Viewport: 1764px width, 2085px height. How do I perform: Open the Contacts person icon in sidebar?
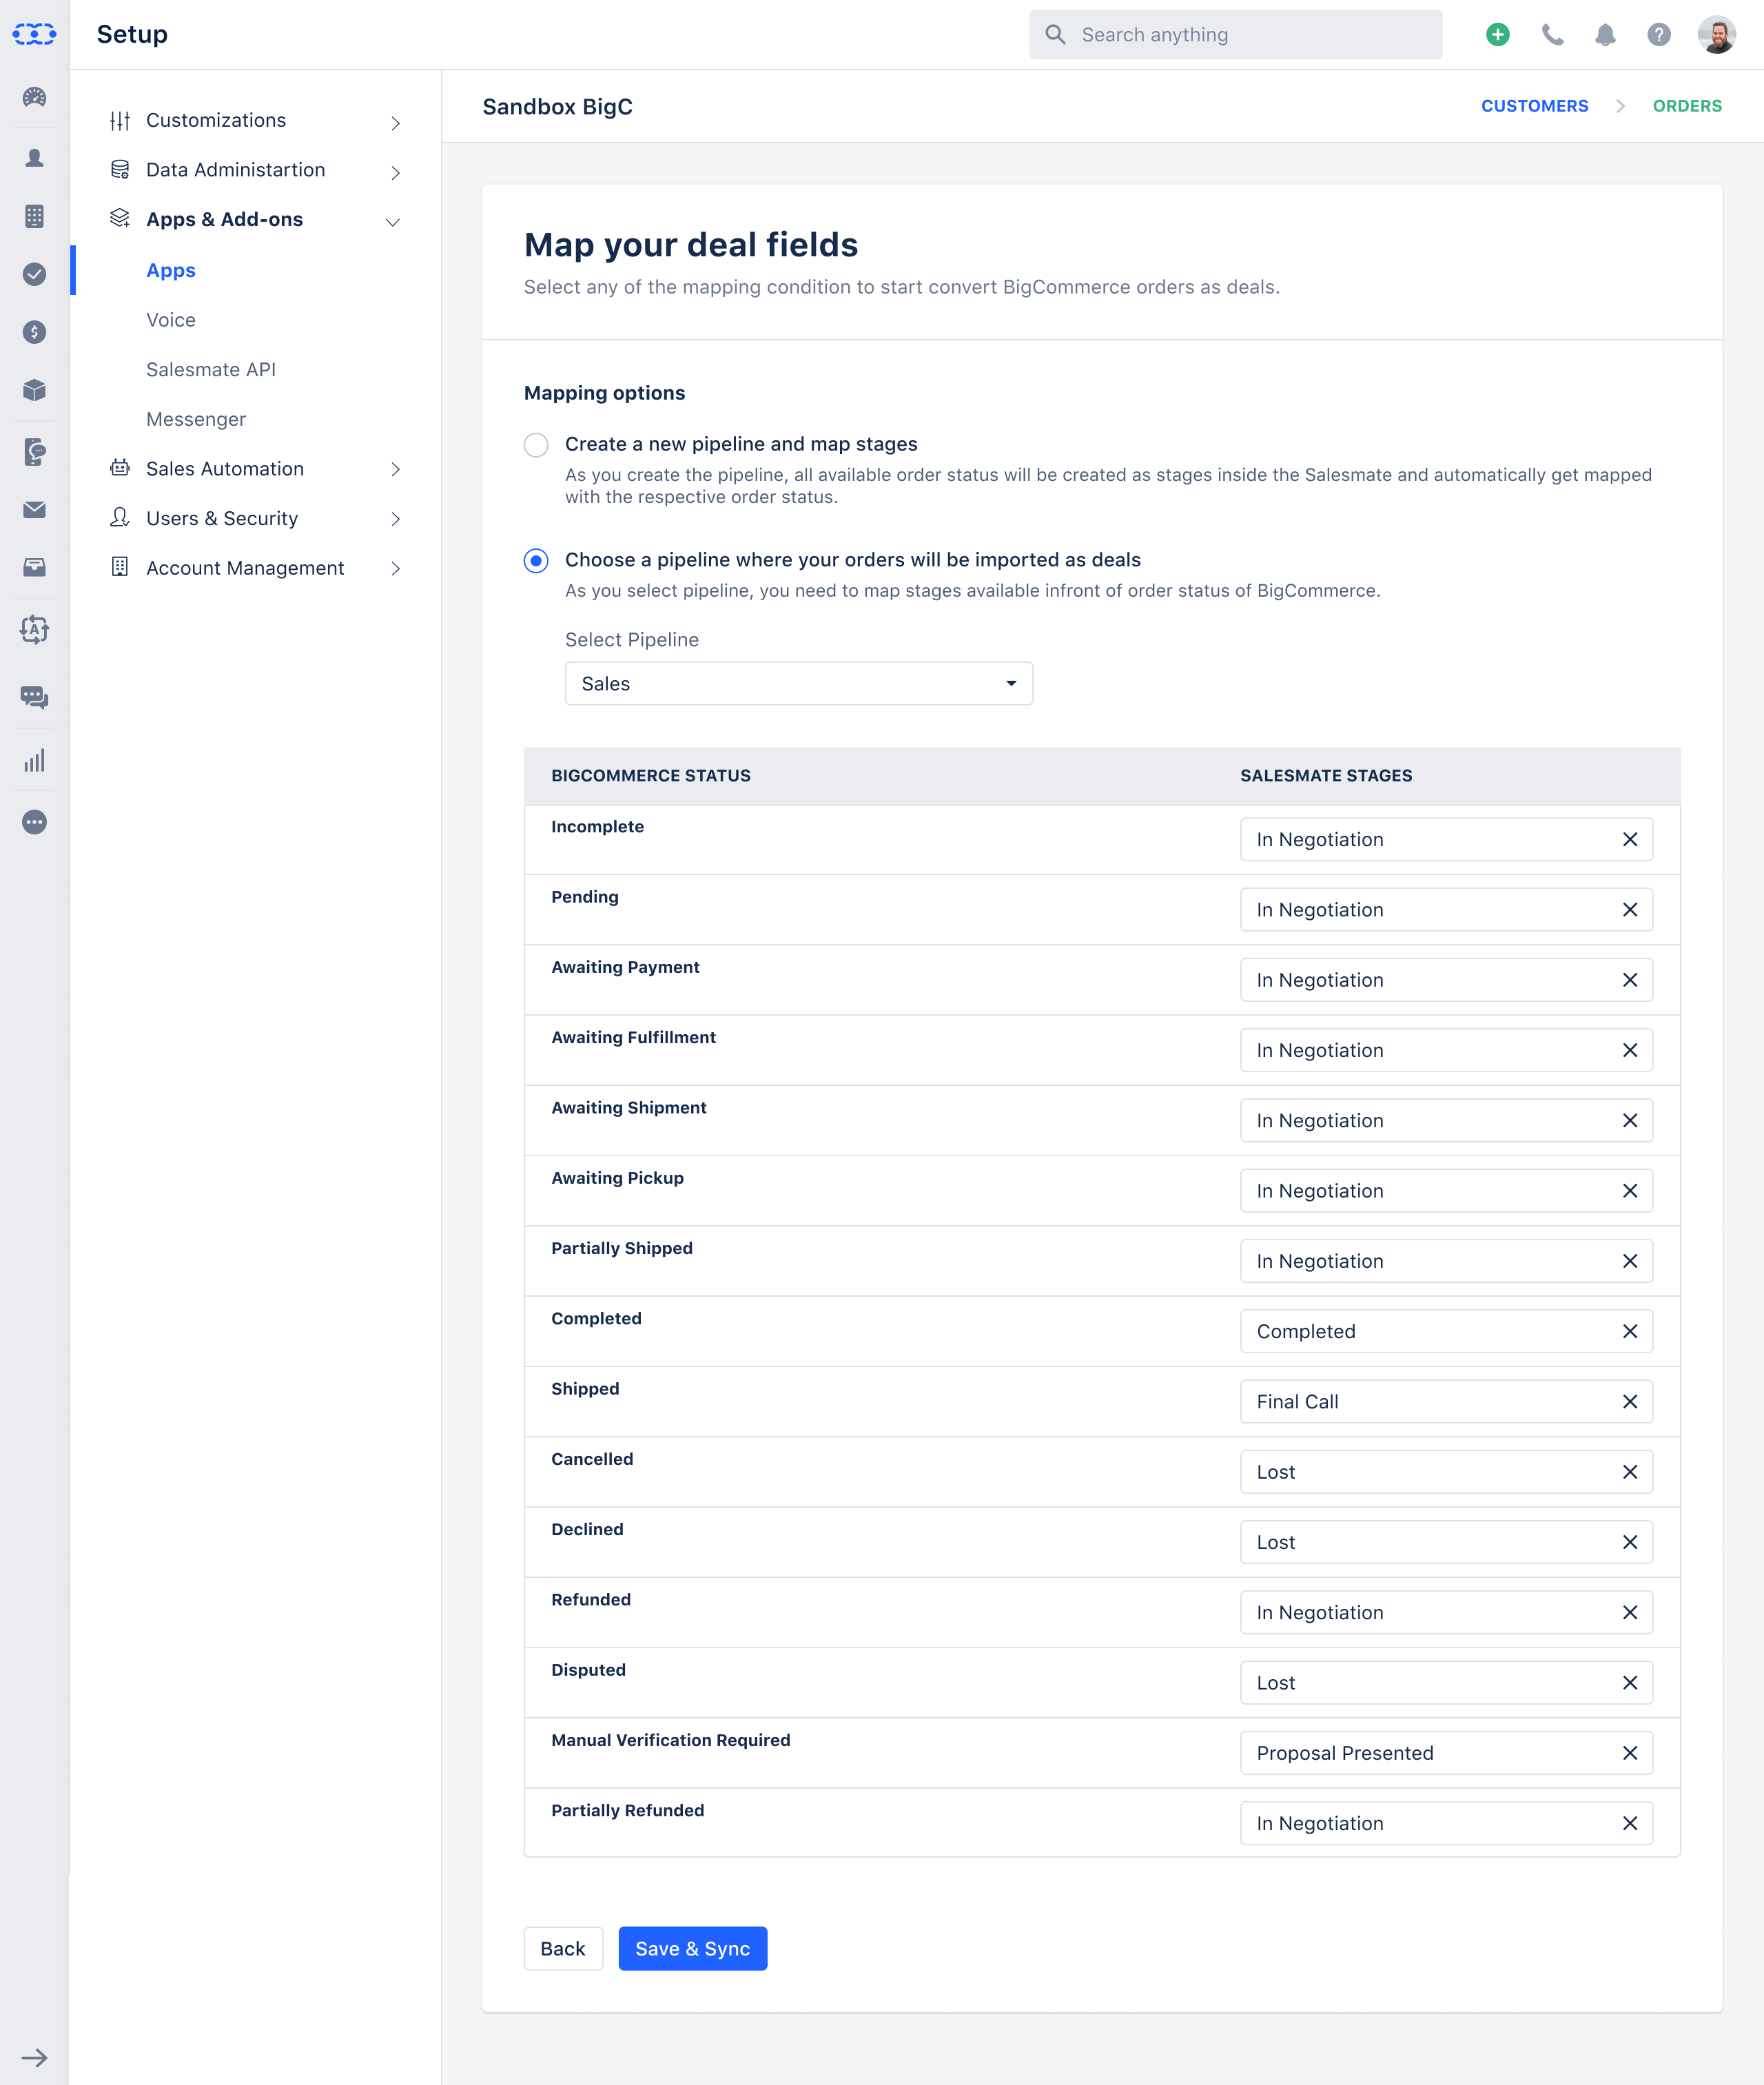pos(34,157)
